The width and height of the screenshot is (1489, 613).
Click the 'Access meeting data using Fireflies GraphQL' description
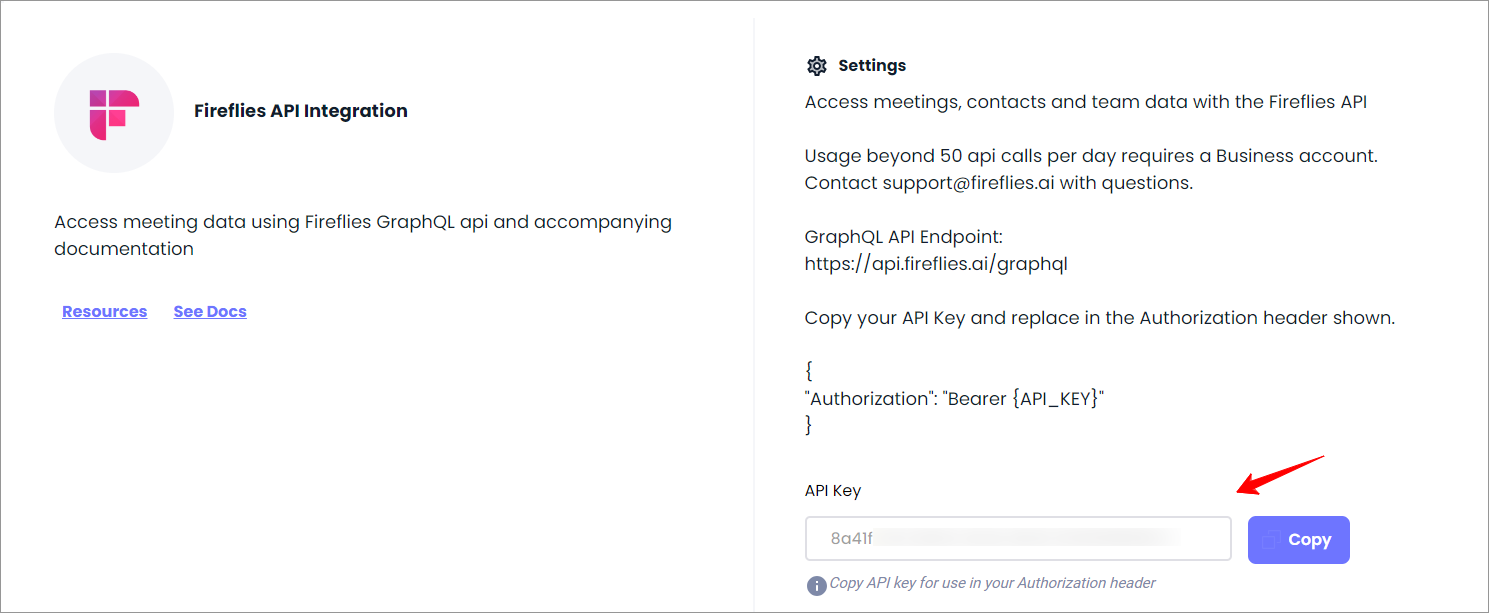[x=363, y=235]
